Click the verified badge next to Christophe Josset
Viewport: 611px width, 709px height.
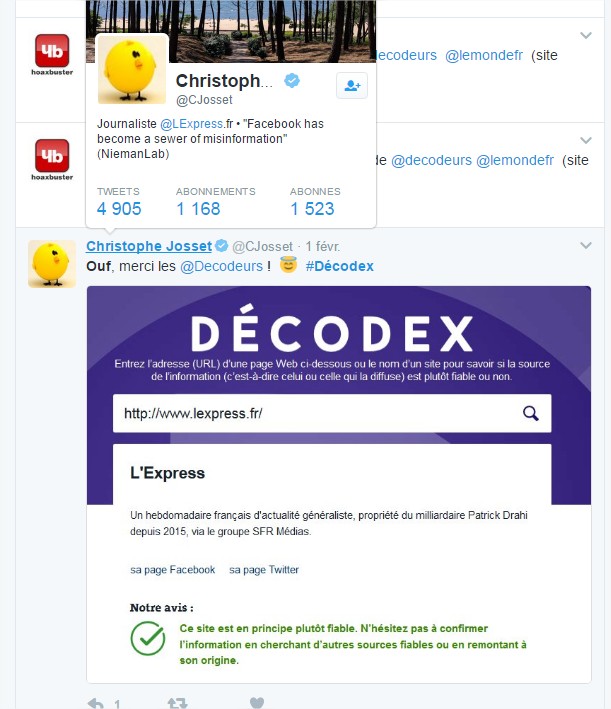(x=222, y=246)
